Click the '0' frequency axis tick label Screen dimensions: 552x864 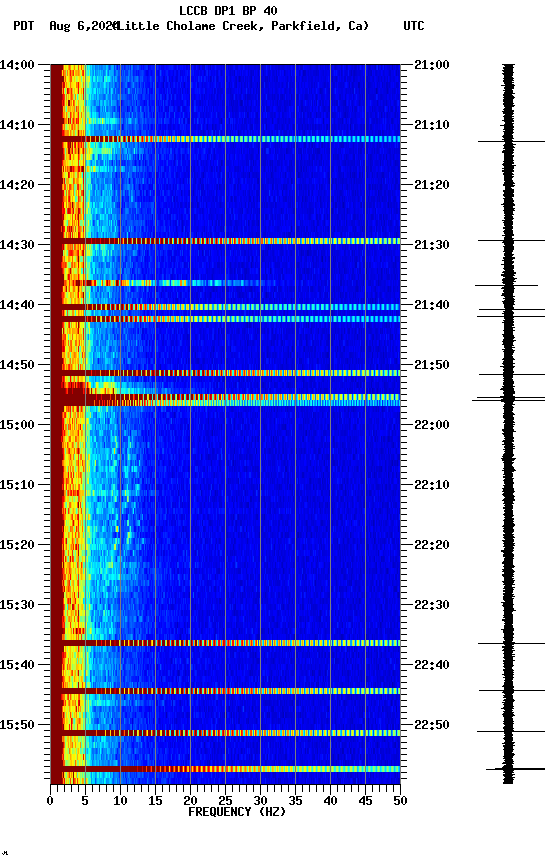[50, 801]
